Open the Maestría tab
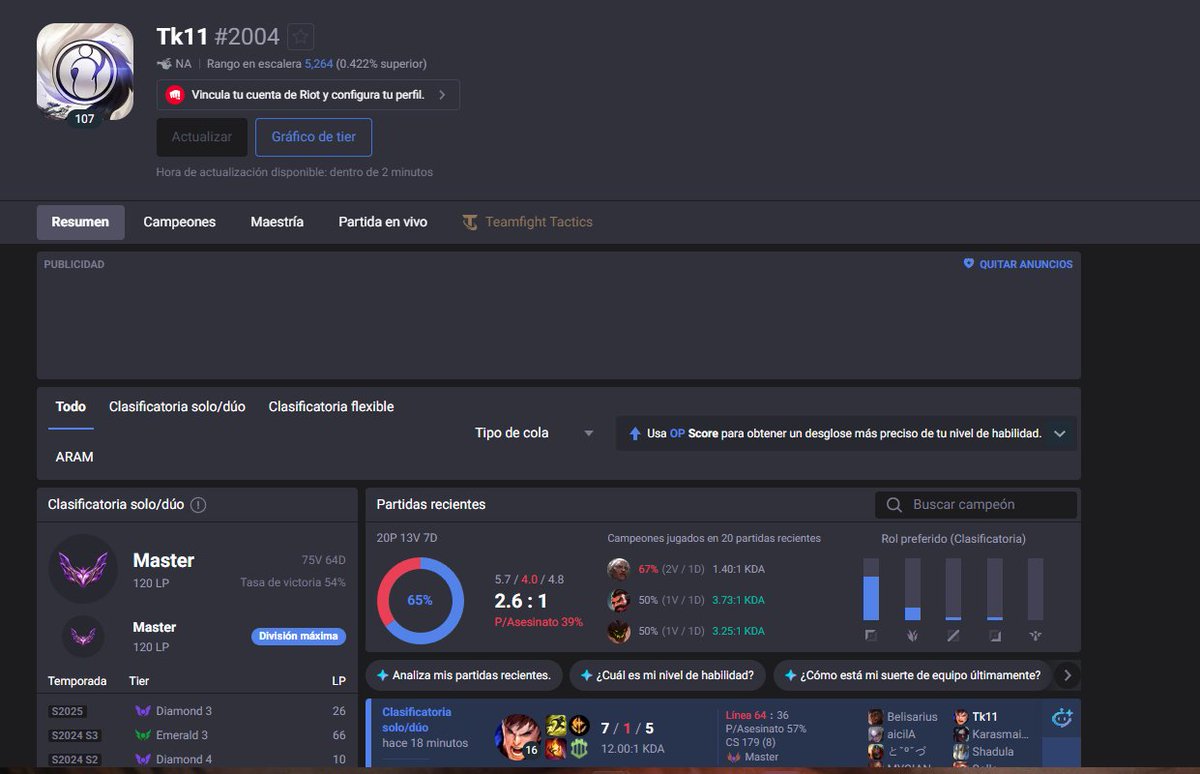This screenshot has height=774, width=1200. 277,222
